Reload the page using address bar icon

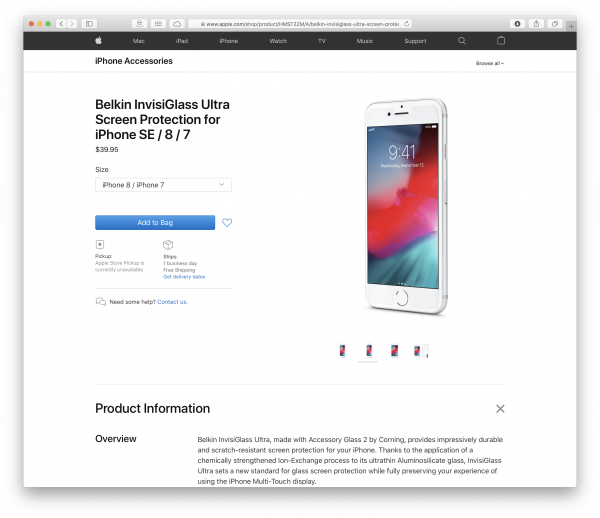click(x=406, y=24)
